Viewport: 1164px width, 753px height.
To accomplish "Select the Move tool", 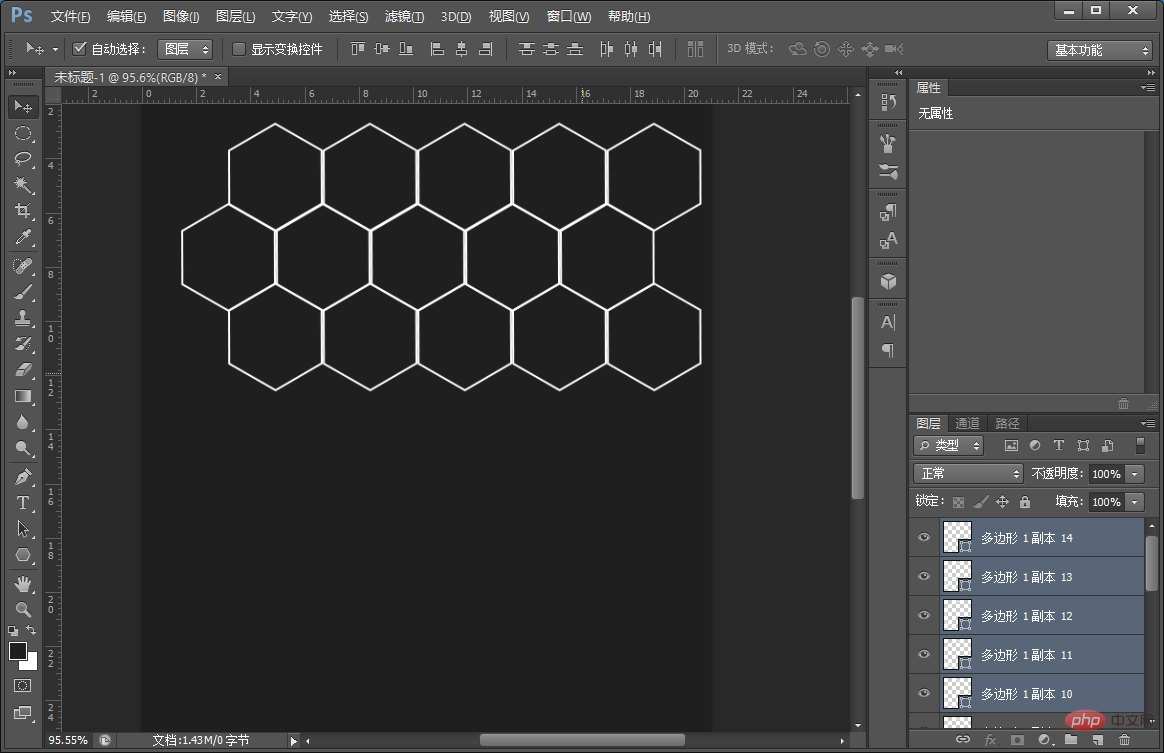I will pos(23,107).
